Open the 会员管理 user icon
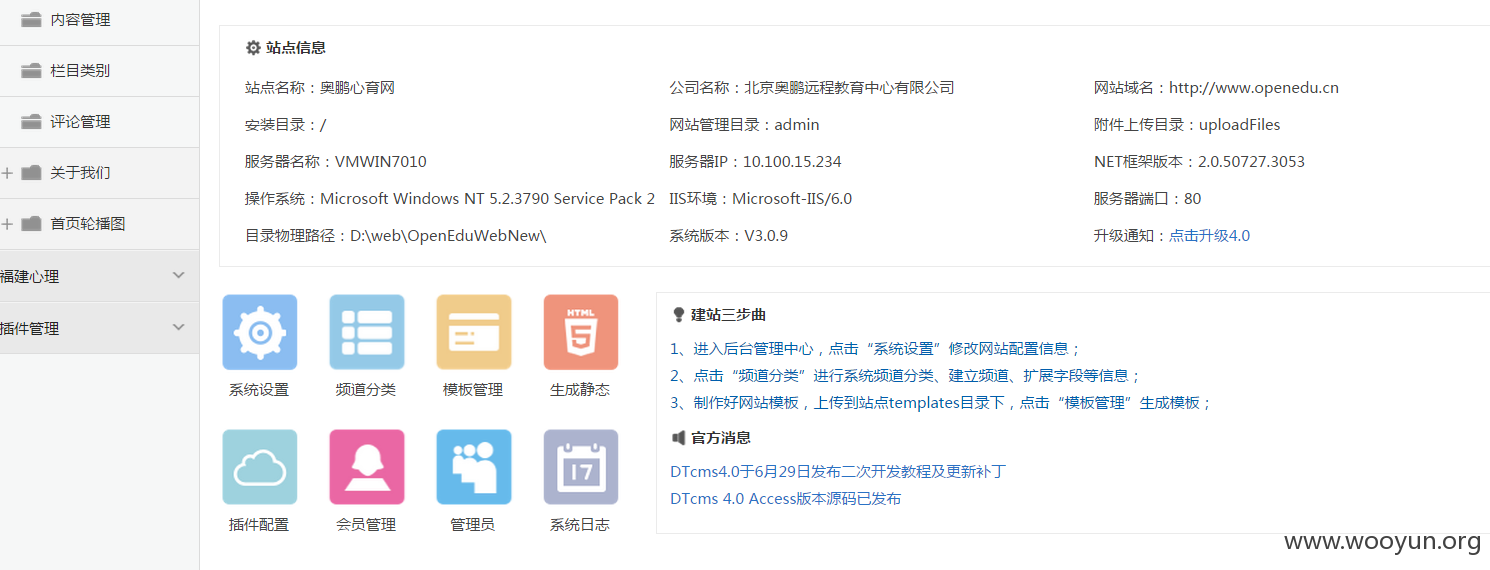The image size is (1490, 570). (367, 467)
